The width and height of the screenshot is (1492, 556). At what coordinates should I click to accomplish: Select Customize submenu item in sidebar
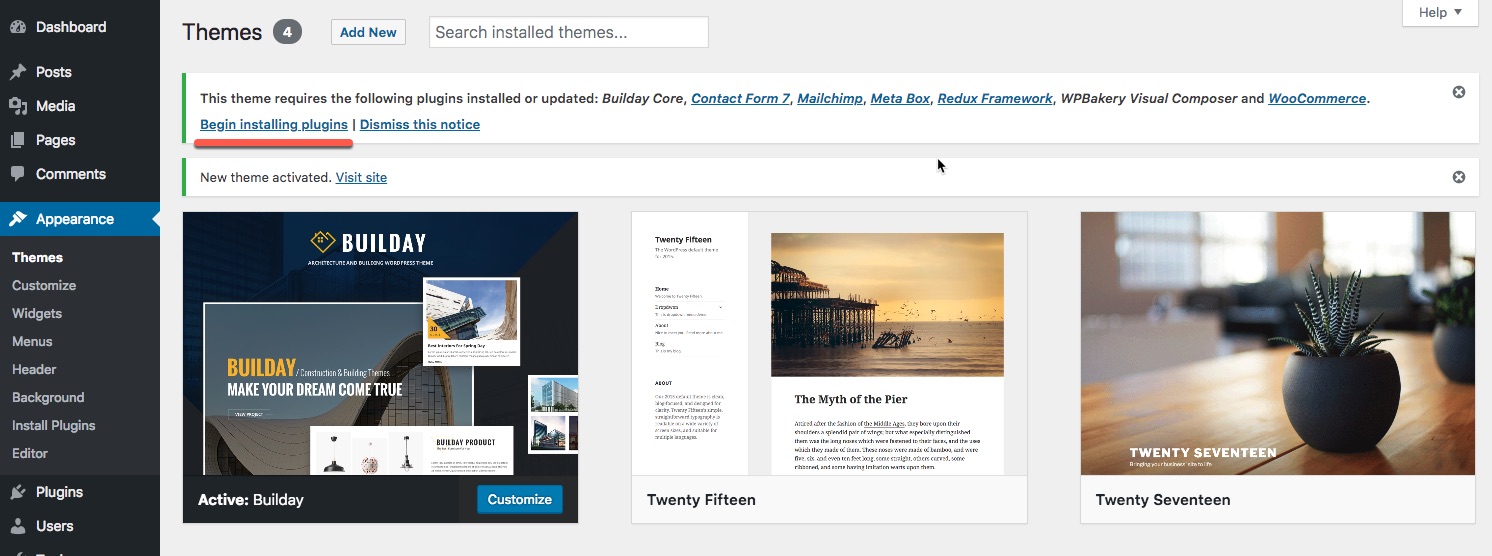click(44, 285)
